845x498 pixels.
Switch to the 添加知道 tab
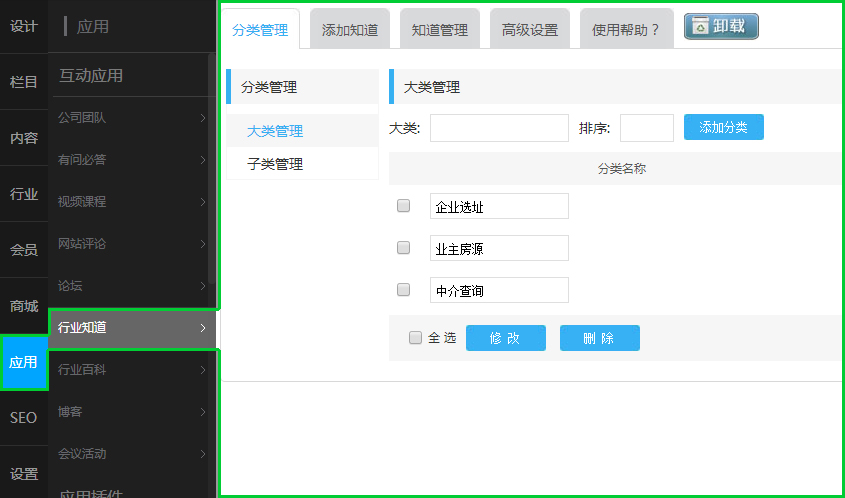pos(350,30)
